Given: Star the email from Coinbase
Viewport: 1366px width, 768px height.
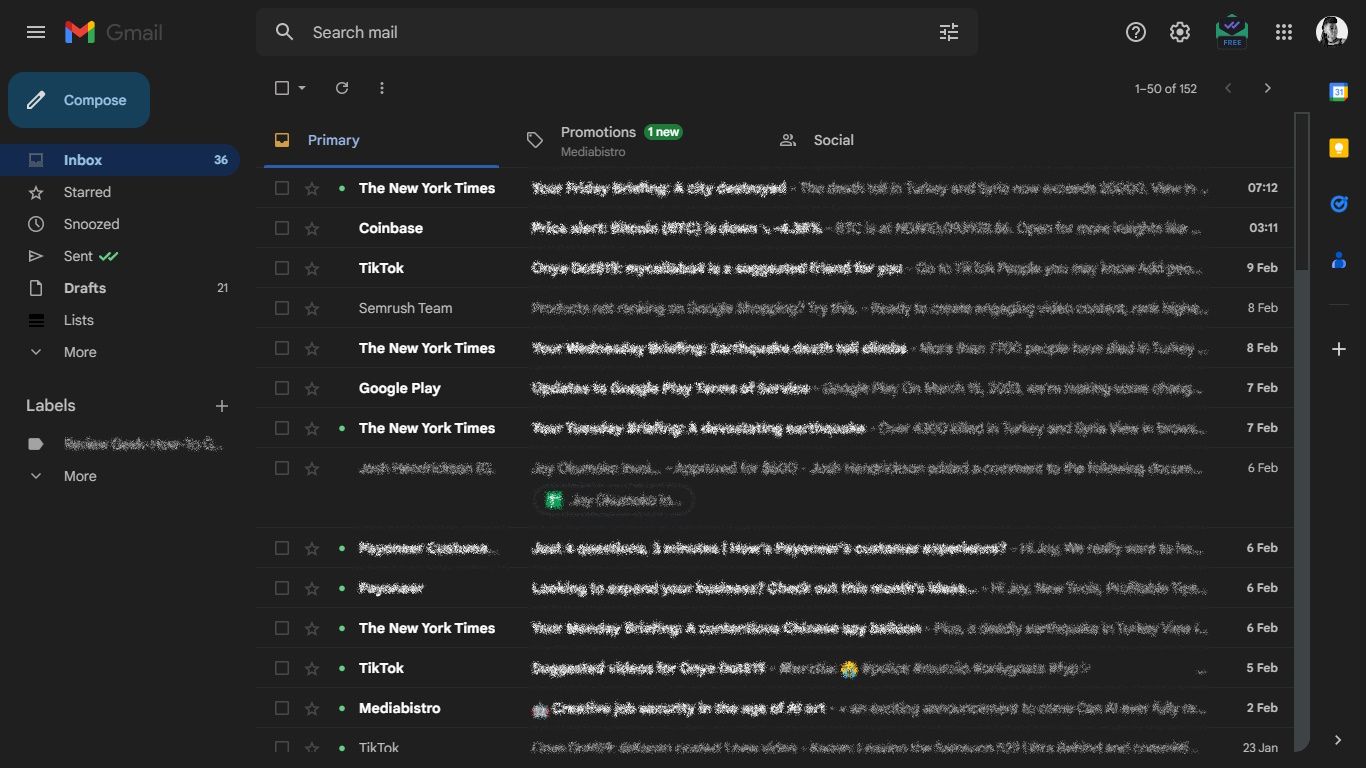Looking at the screenshot, I should (313, 227).
